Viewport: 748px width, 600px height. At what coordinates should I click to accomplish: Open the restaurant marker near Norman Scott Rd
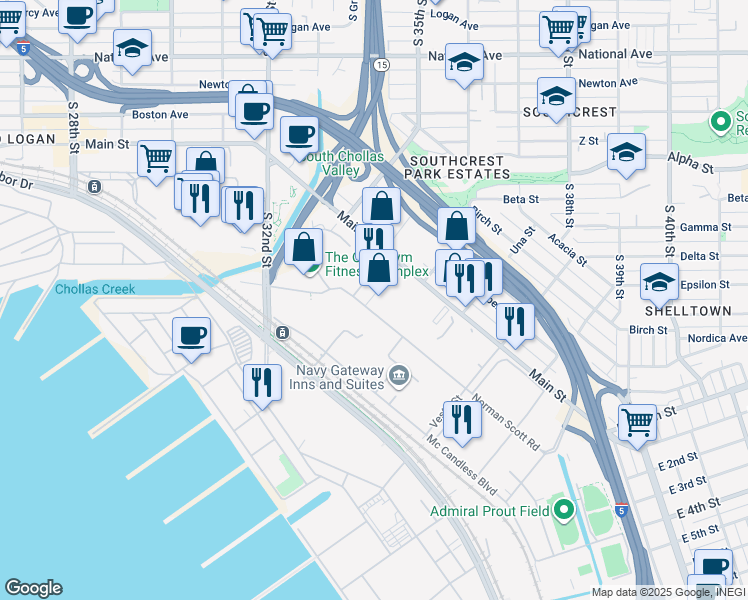[x=462, y=423]
